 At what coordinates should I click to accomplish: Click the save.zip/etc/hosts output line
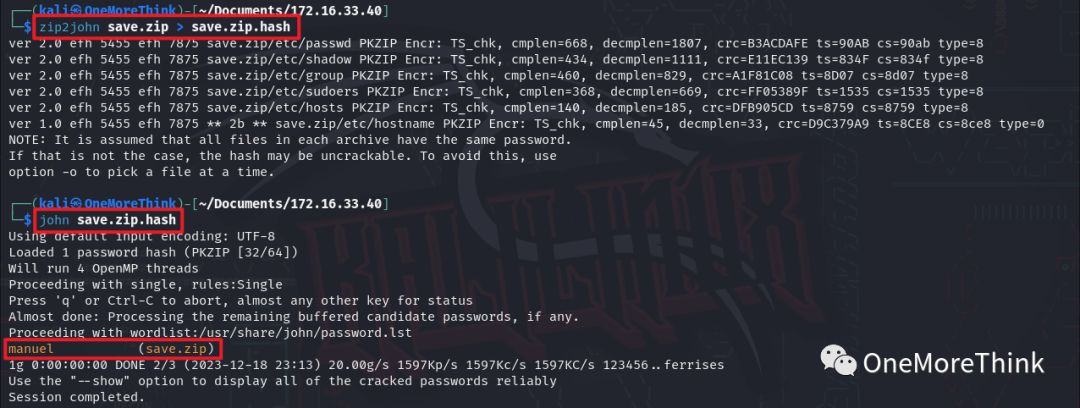tap(488, 108)
